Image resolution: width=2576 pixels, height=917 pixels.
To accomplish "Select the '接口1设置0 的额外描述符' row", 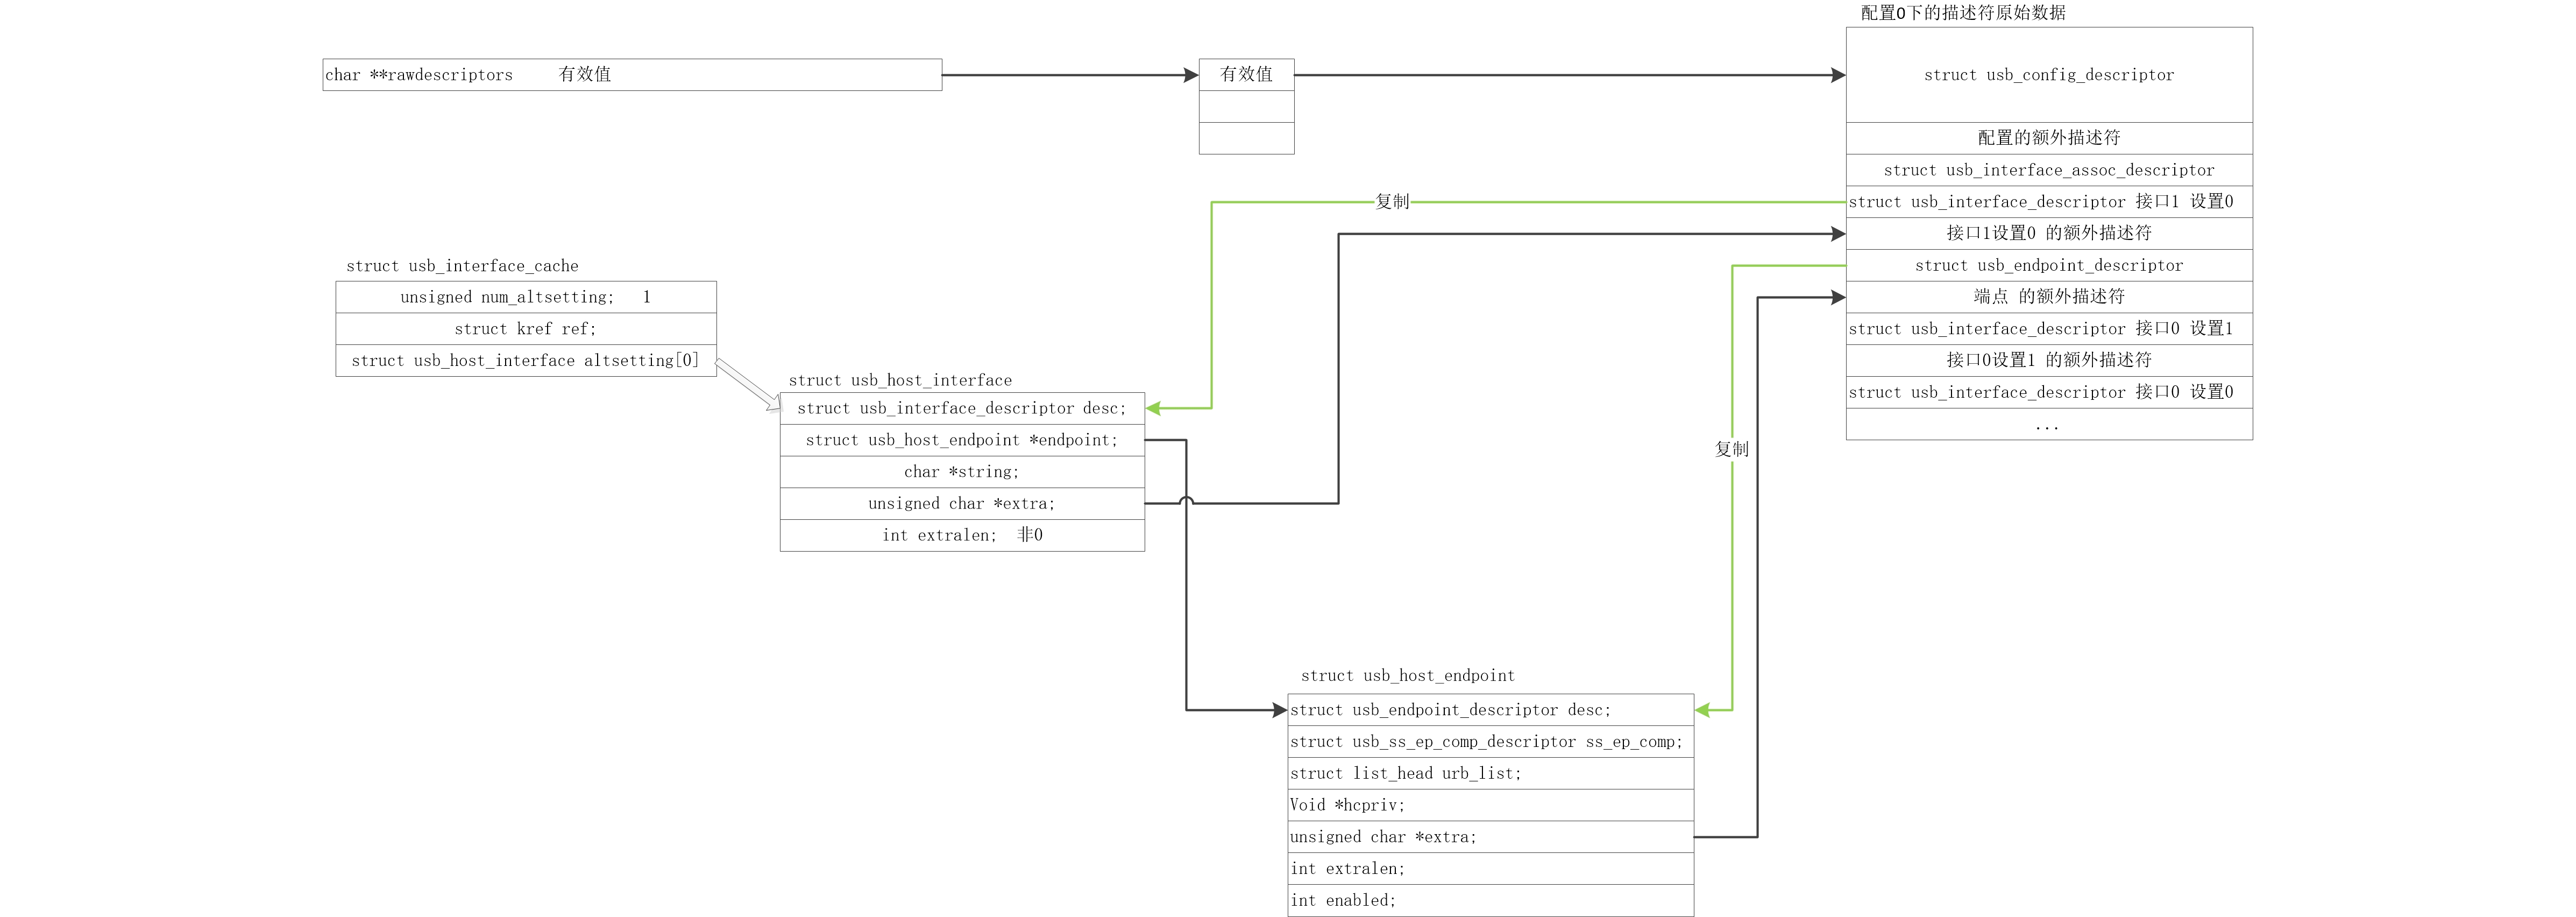I will click(2049, 233).
